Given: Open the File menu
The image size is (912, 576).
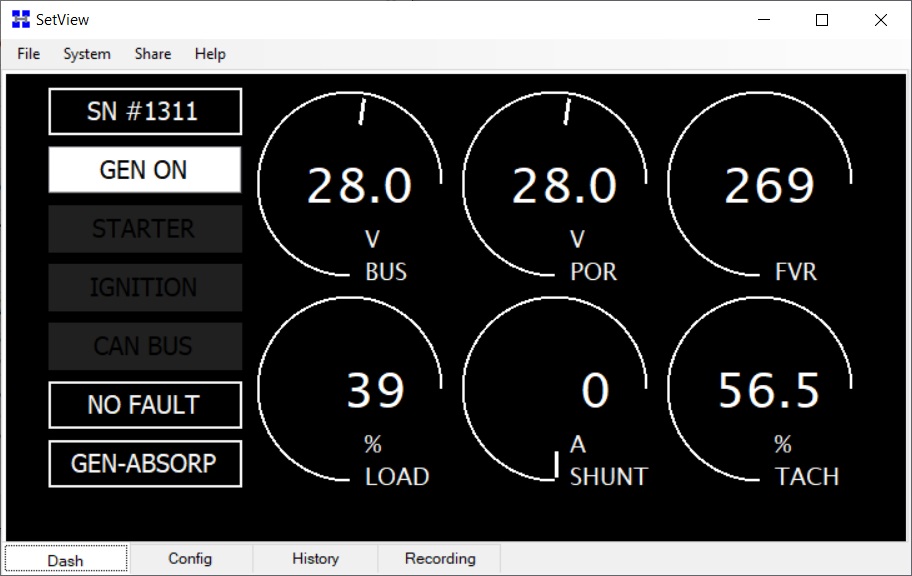Looking at the screenshot, I should [29, 54].
